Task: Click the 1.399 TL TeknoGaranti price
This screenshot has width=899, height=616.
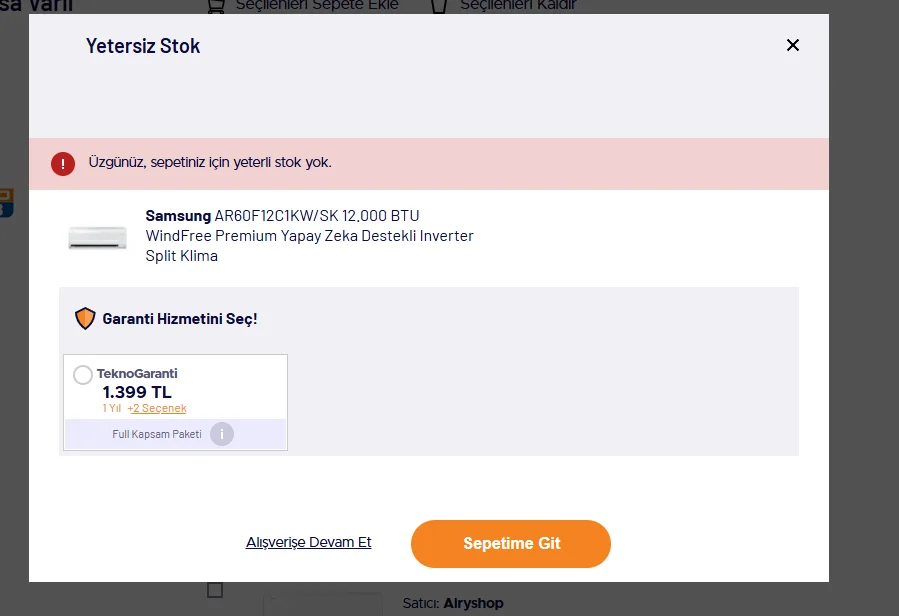Action: coord(137,392)
